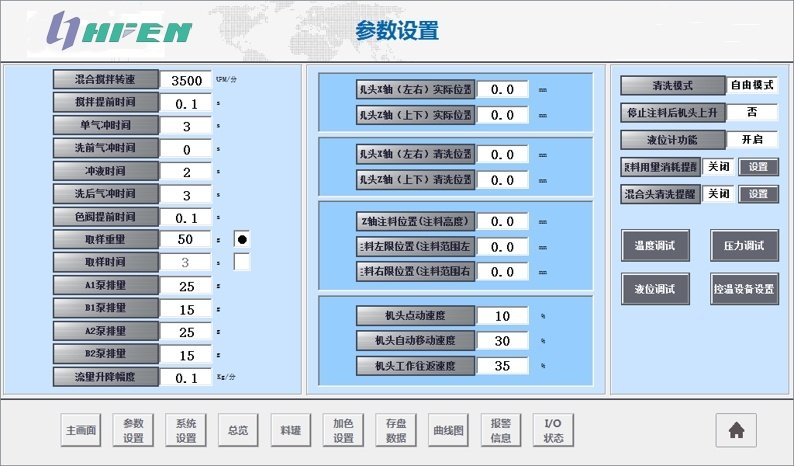Edit B2泵排量 value field
The image size is (795, 466).
(186, 354)
